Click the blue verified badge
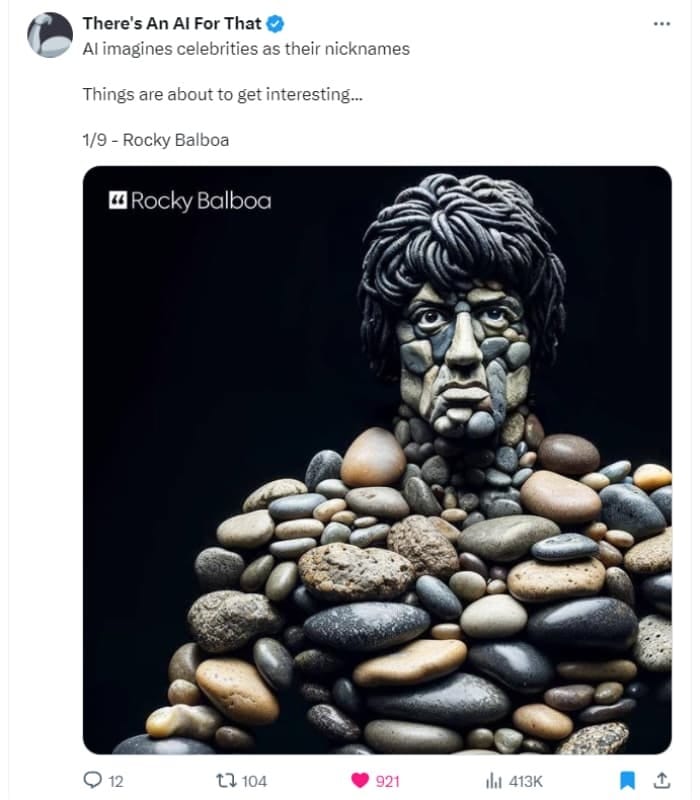Viewport: 700px width, 800px height. pyautogui.click(x=276, y=23)
